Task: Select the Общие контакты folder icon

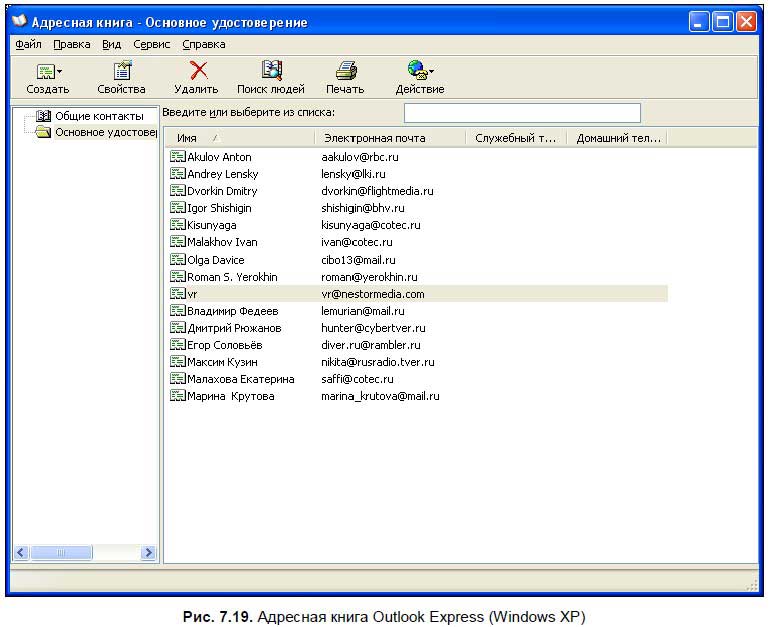Action: click(x=43, y=116)
